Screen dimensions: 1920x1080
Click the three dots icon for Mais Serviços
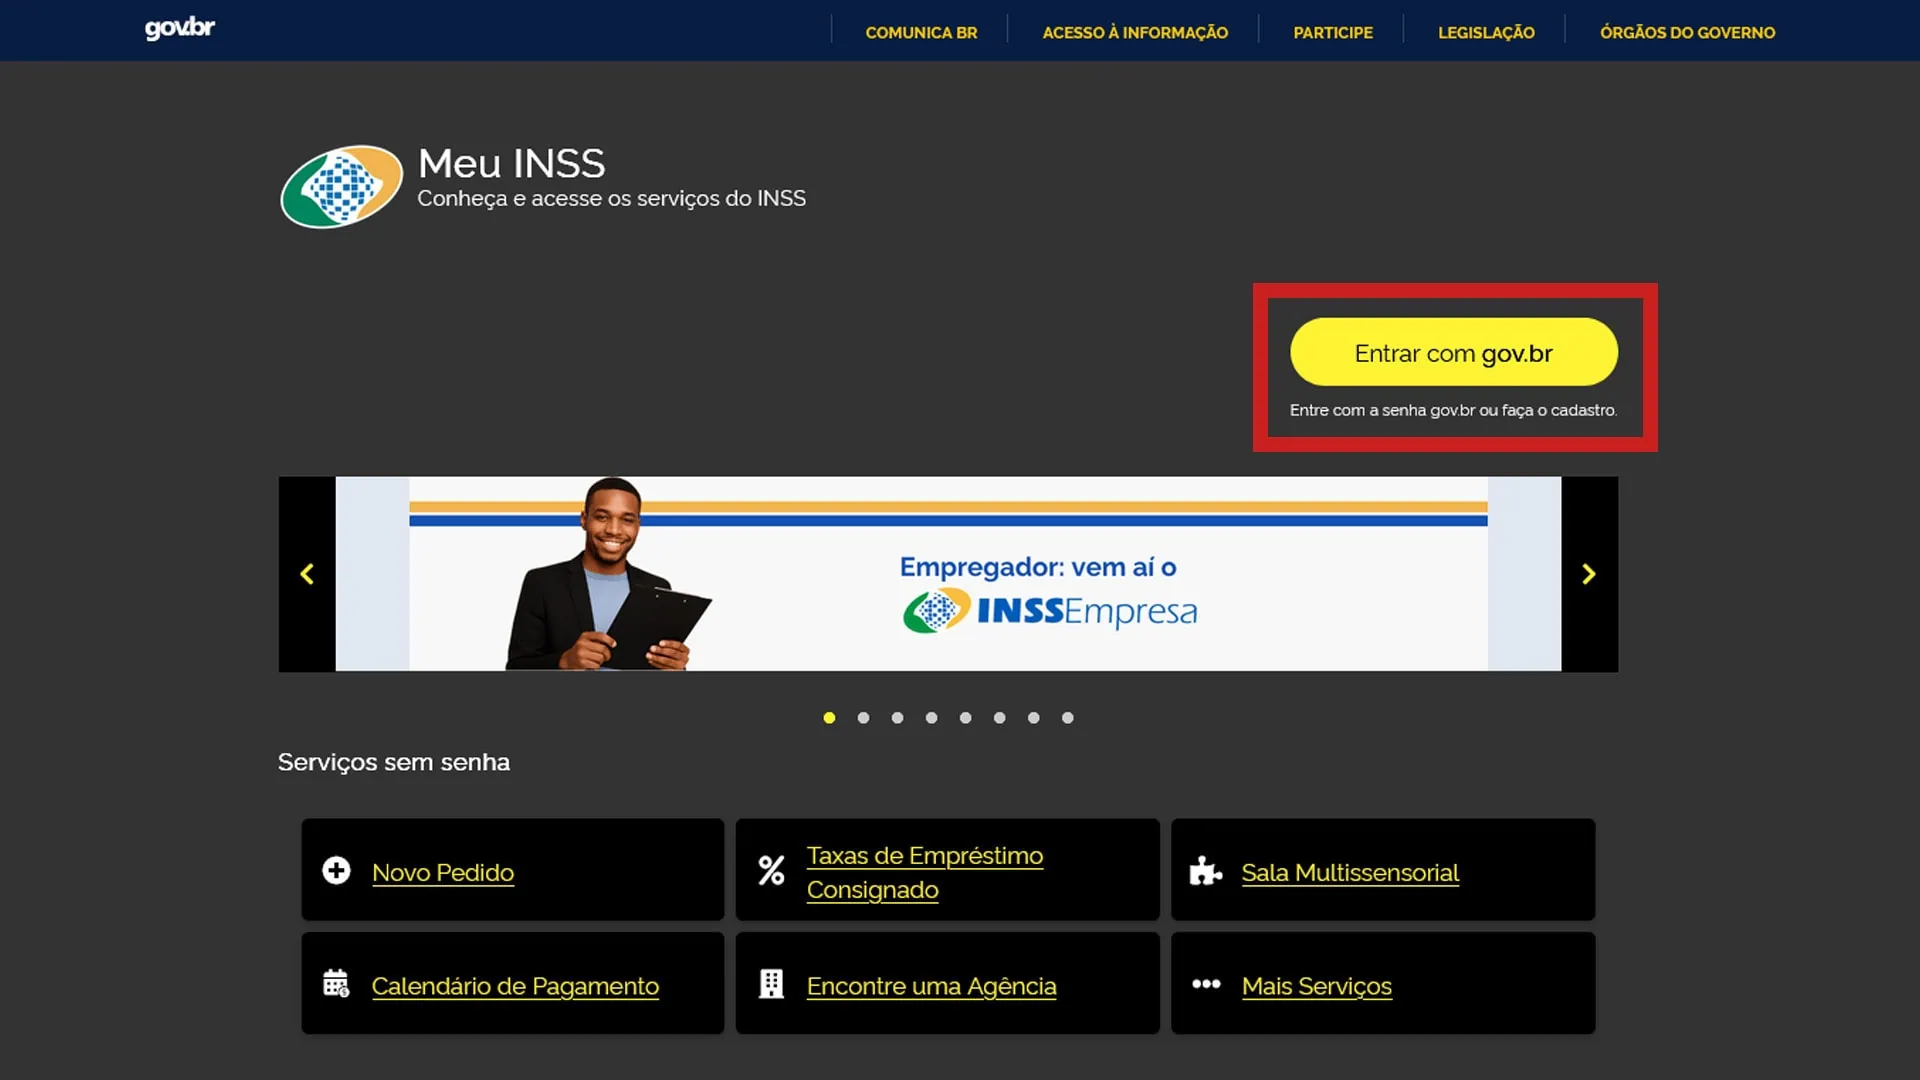(1206, 984)
